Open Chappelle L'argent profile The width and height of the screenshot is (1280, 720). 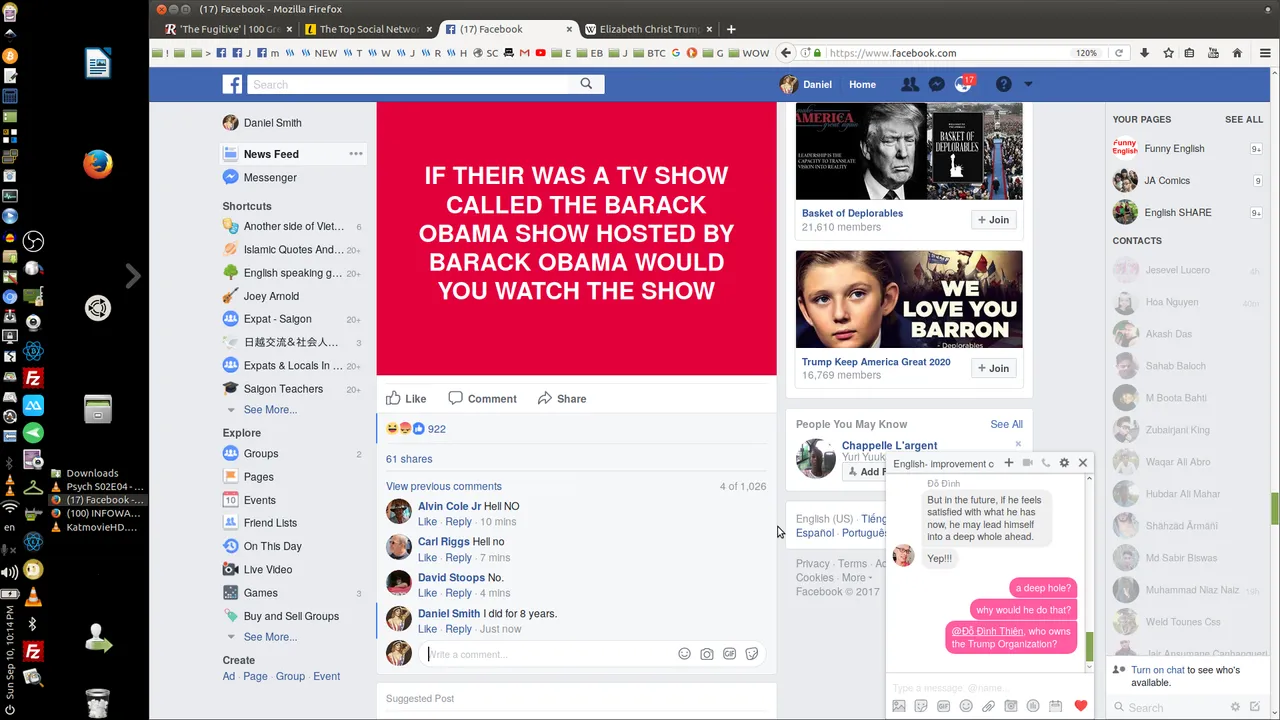tap(889, 445)
